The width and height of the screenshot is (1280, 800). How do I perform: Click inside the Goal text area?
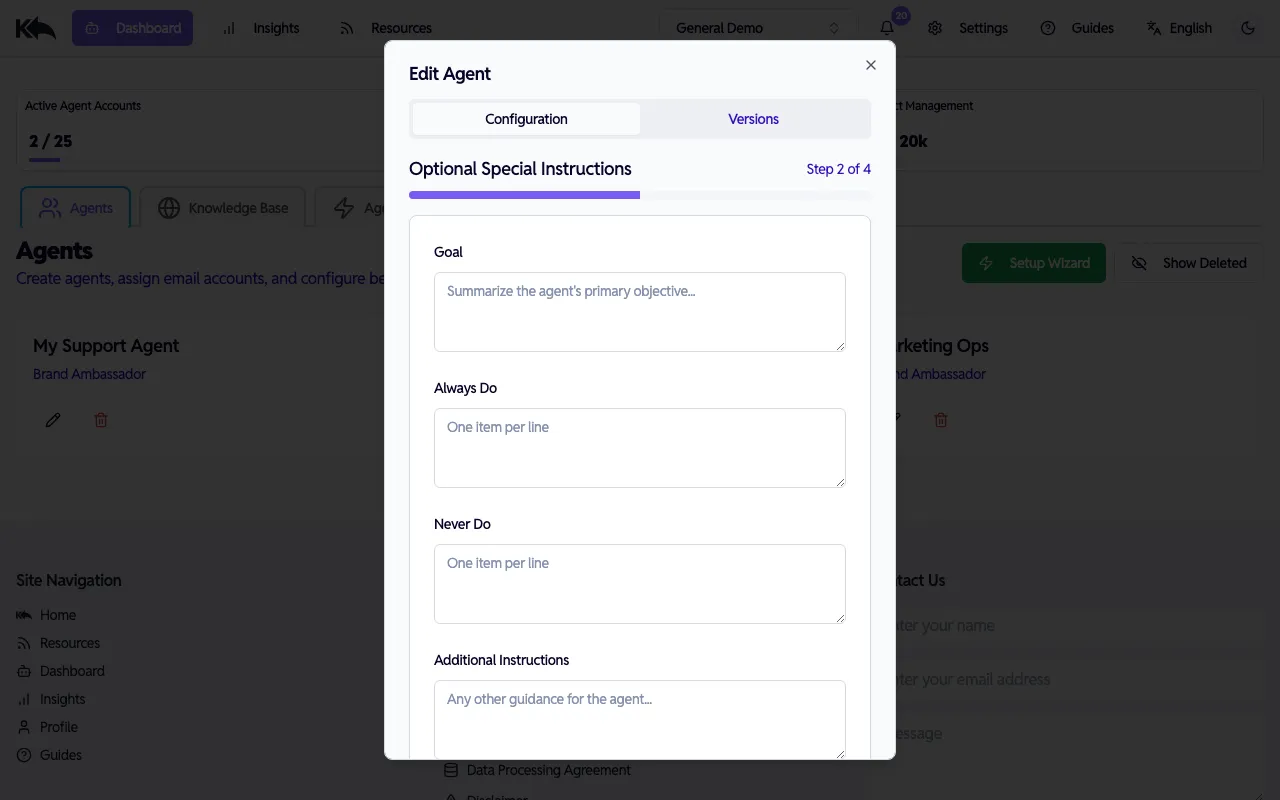[639, 311]
